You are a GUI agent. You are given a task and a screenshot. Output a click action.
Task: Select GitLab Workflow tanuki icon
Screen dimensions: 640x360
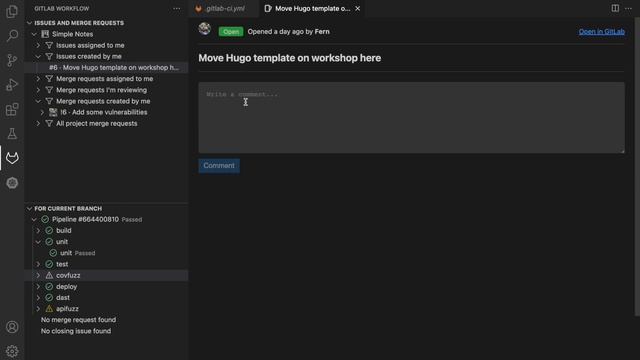(12, 158)
